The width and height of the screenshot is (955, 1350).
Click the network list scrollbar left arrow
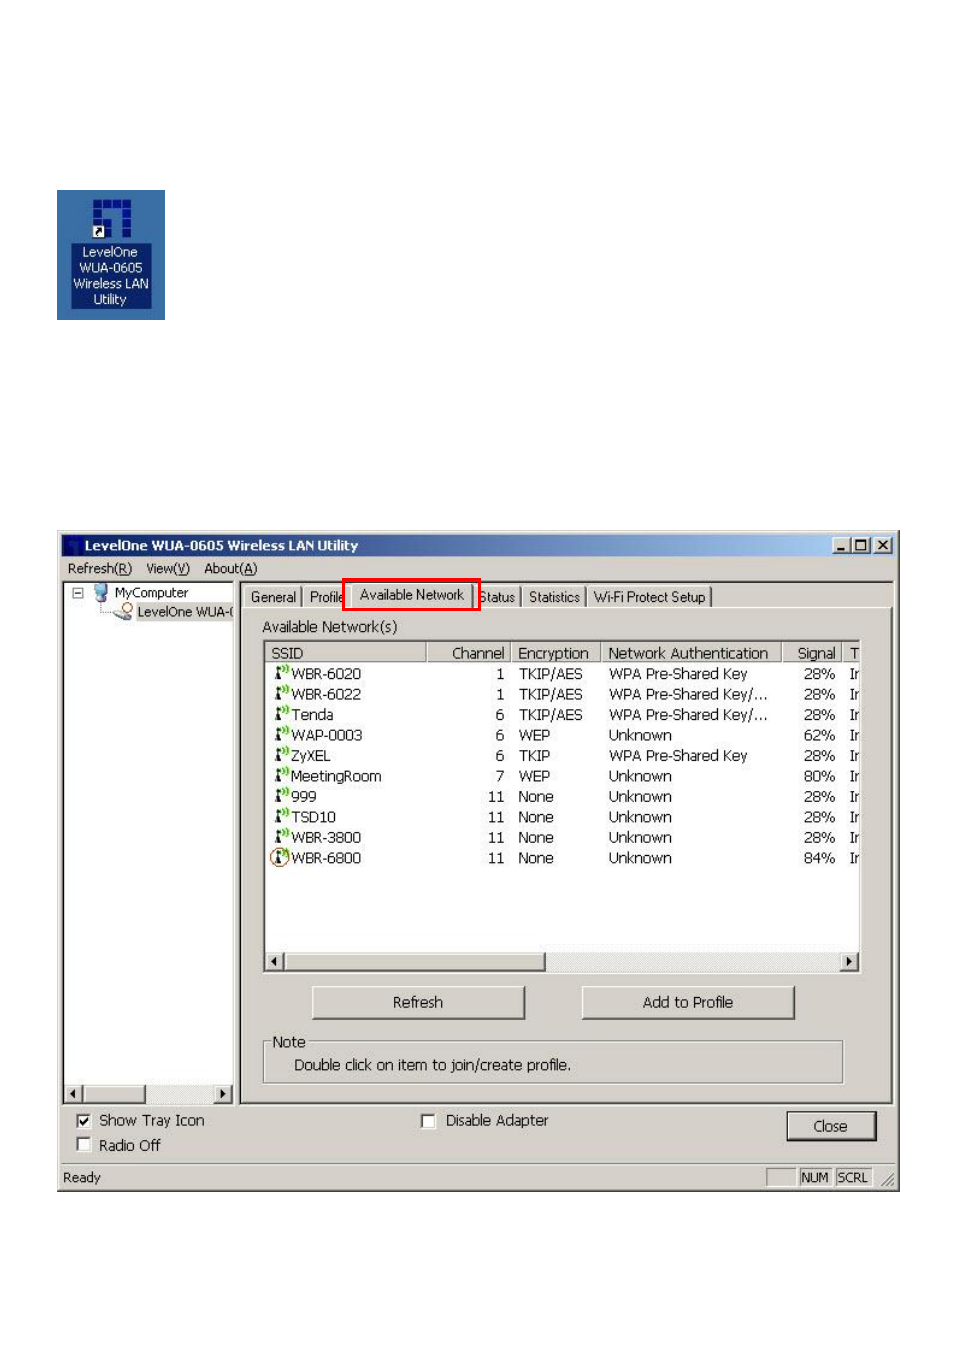[275, 961]
